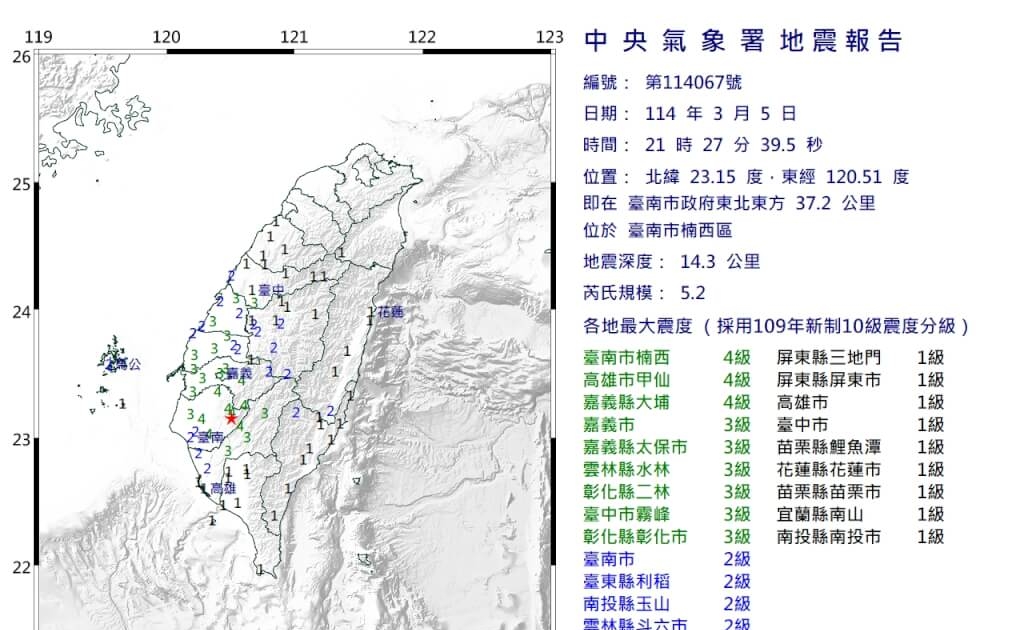
Task: Click the 嘉義縣大埔 intensity entry
Action: click(x=667, y=402)
